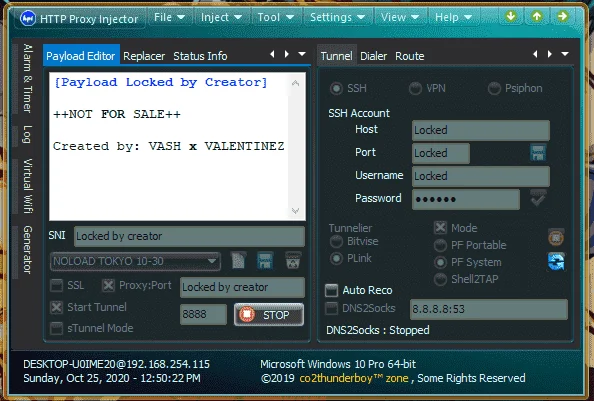Open the Tool menu dropdown
The height and width of the screenshot is (401, 594).
[x=275, y=17]
